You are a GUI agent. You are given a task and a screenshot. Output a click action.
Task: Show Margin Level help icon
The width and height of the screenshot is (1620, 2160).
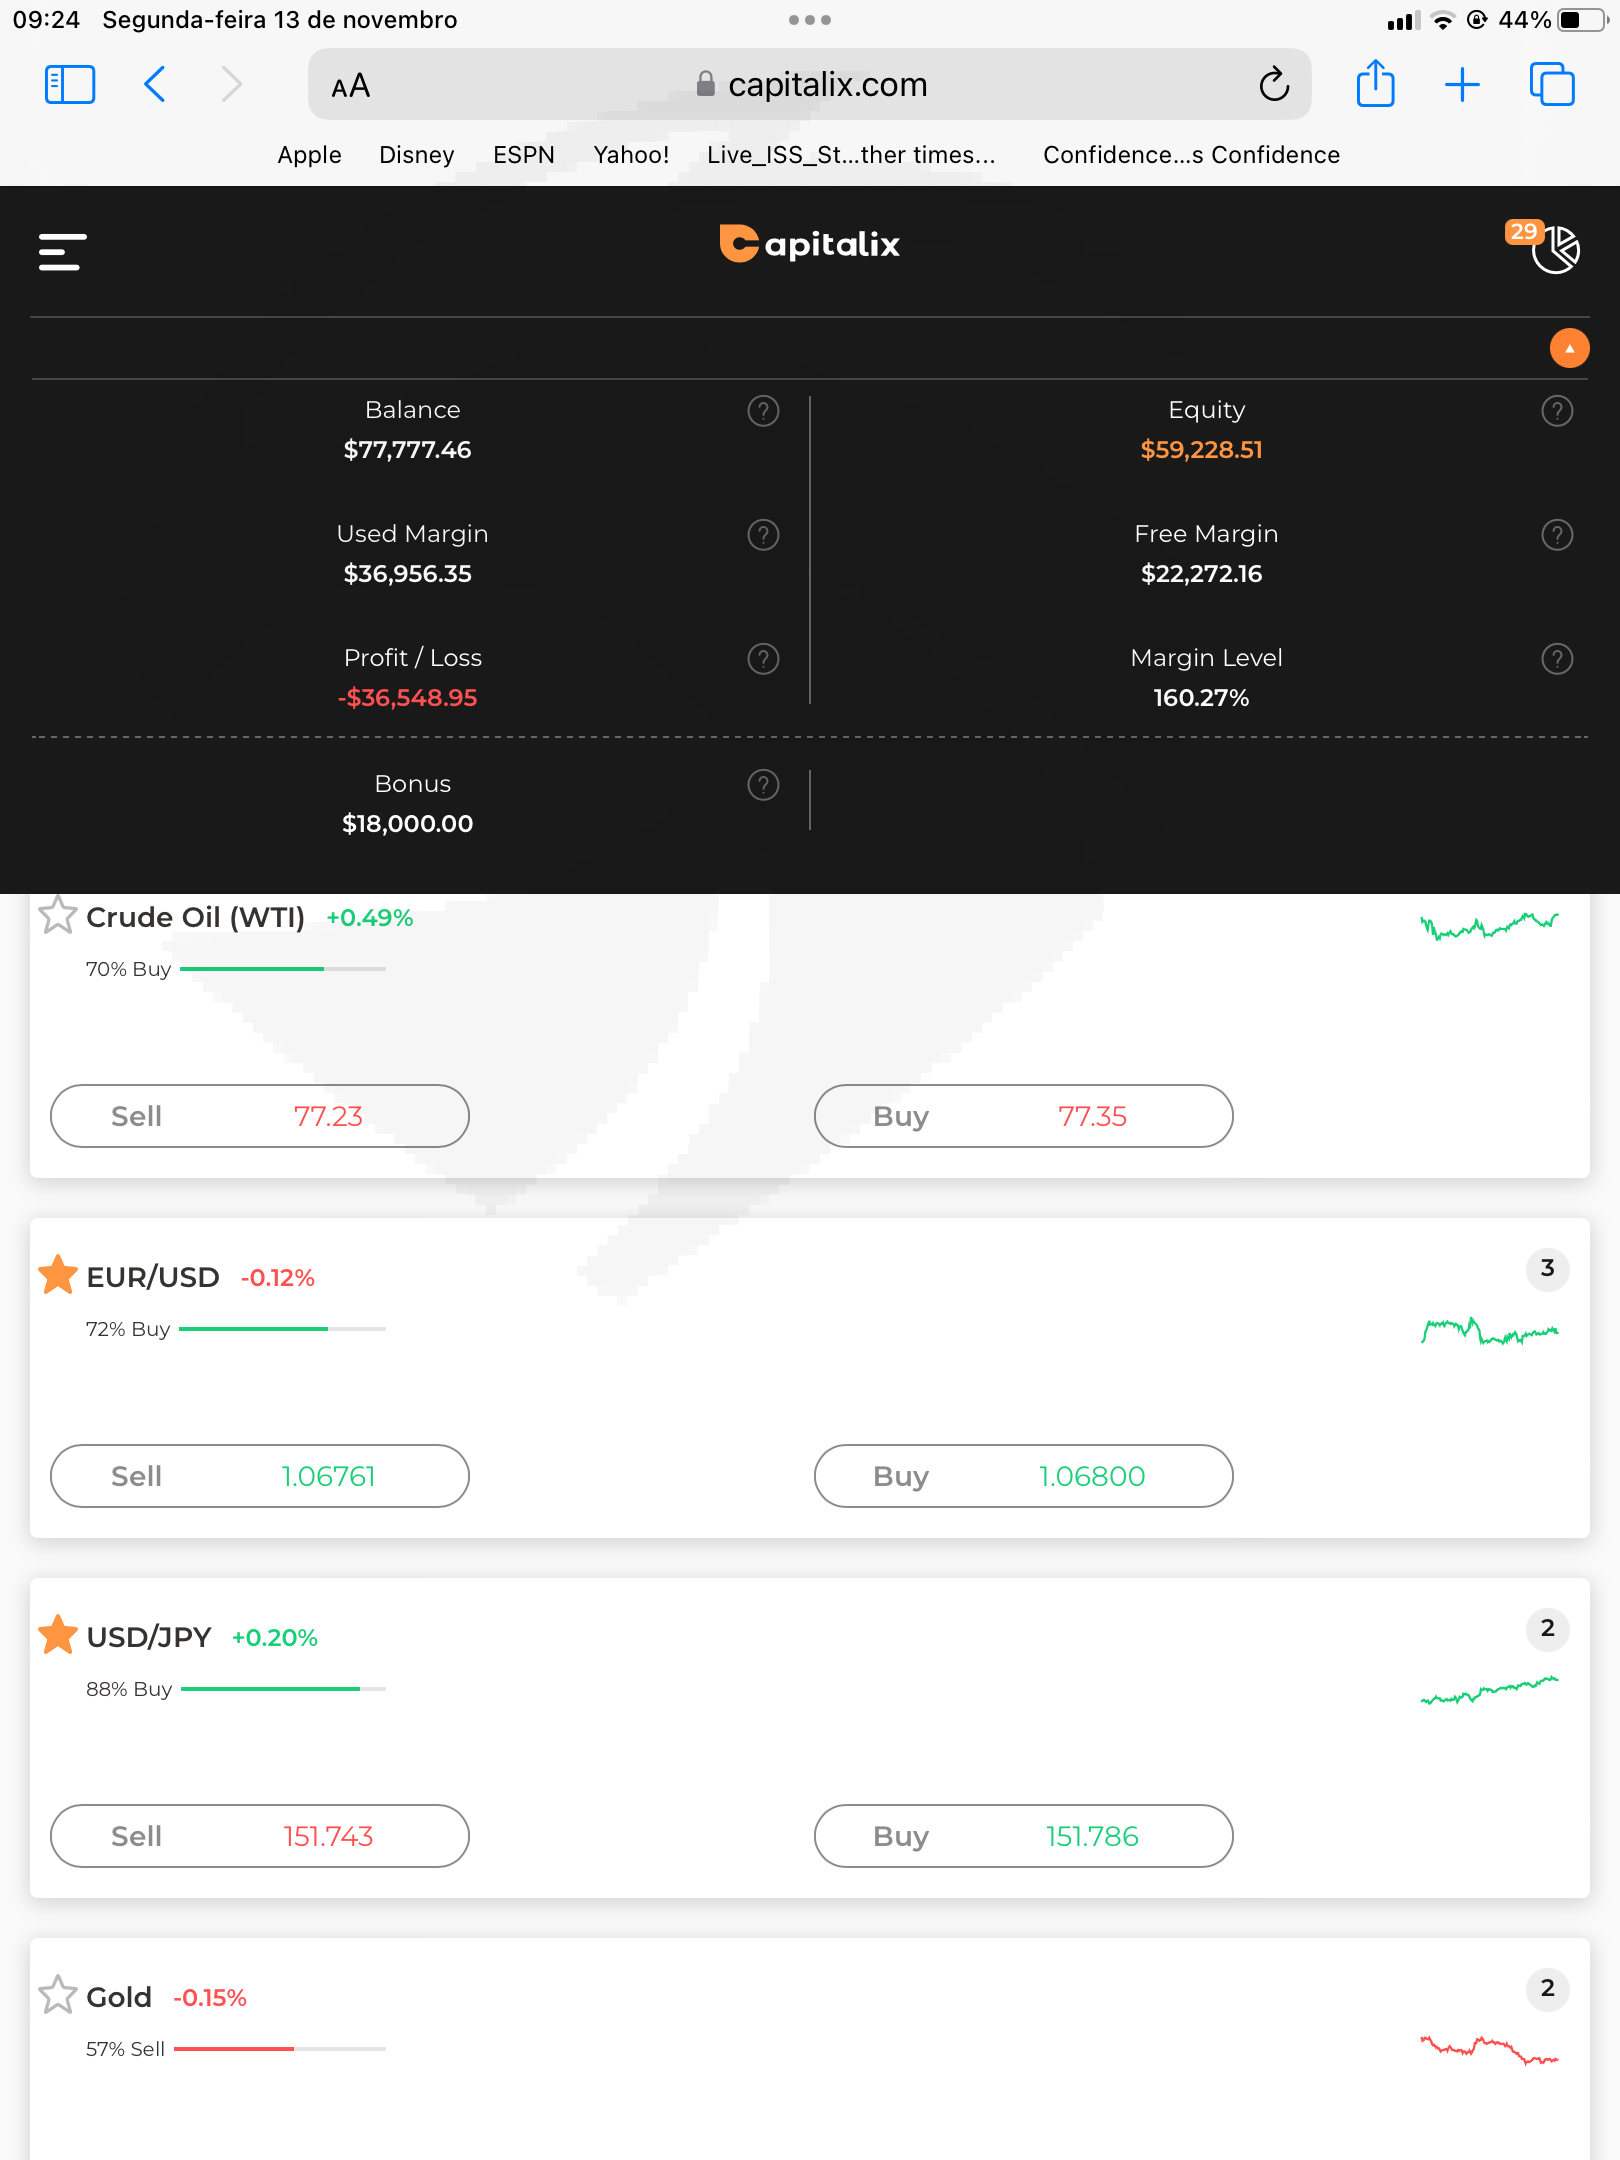click(1557, 659)
